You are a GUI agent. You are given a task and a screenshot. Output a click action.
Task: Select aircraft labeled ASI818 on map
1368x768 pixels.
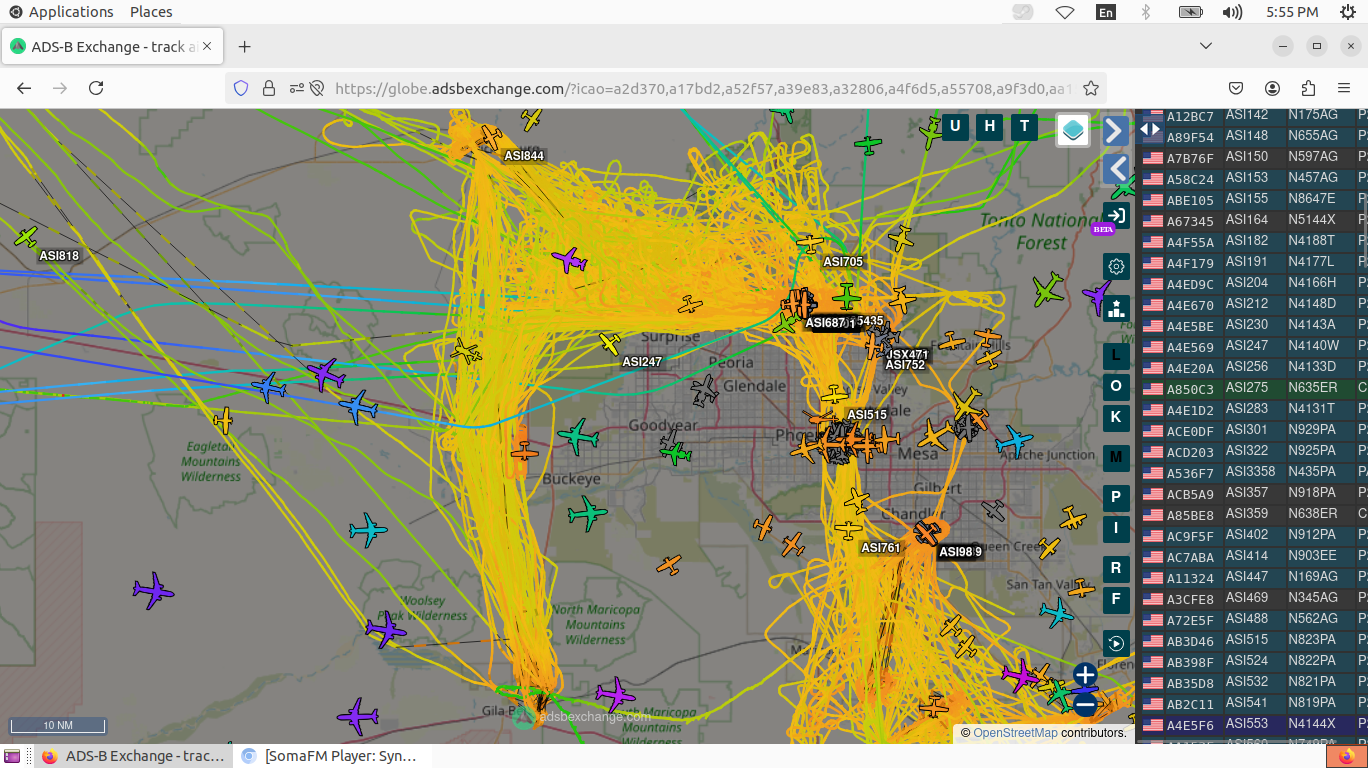click(26, 237)
